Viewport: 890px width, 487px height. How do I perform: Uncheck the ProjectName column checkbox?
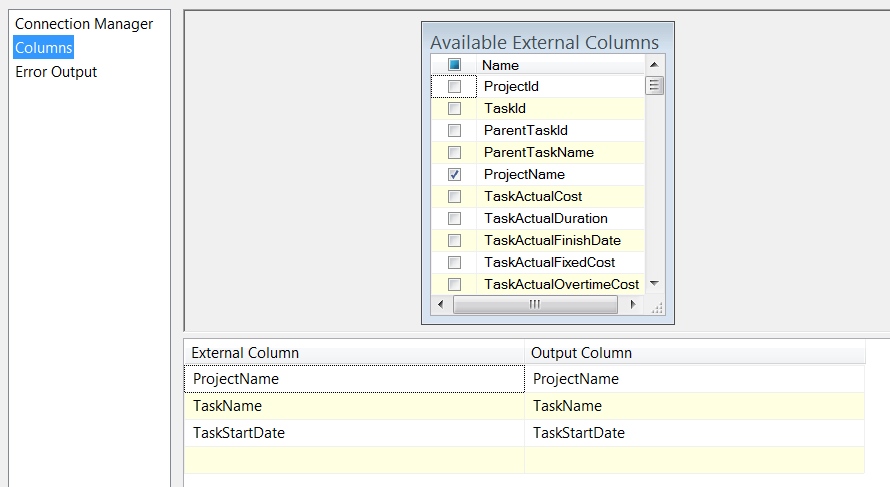454,175
